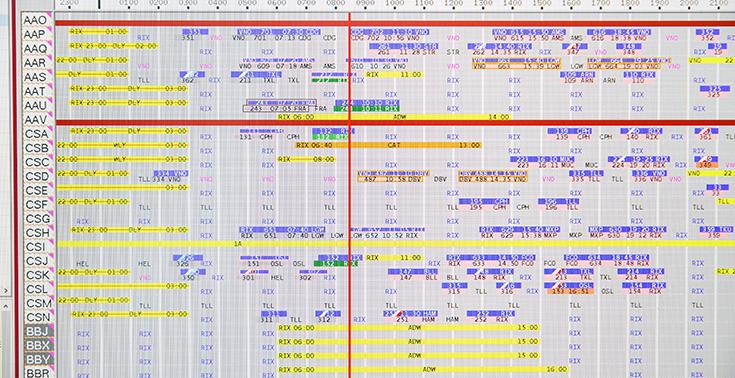735x378 pixels.
Task: Click the upward arrow below the left scroll arrow
Action: click(x=5, y=306)
